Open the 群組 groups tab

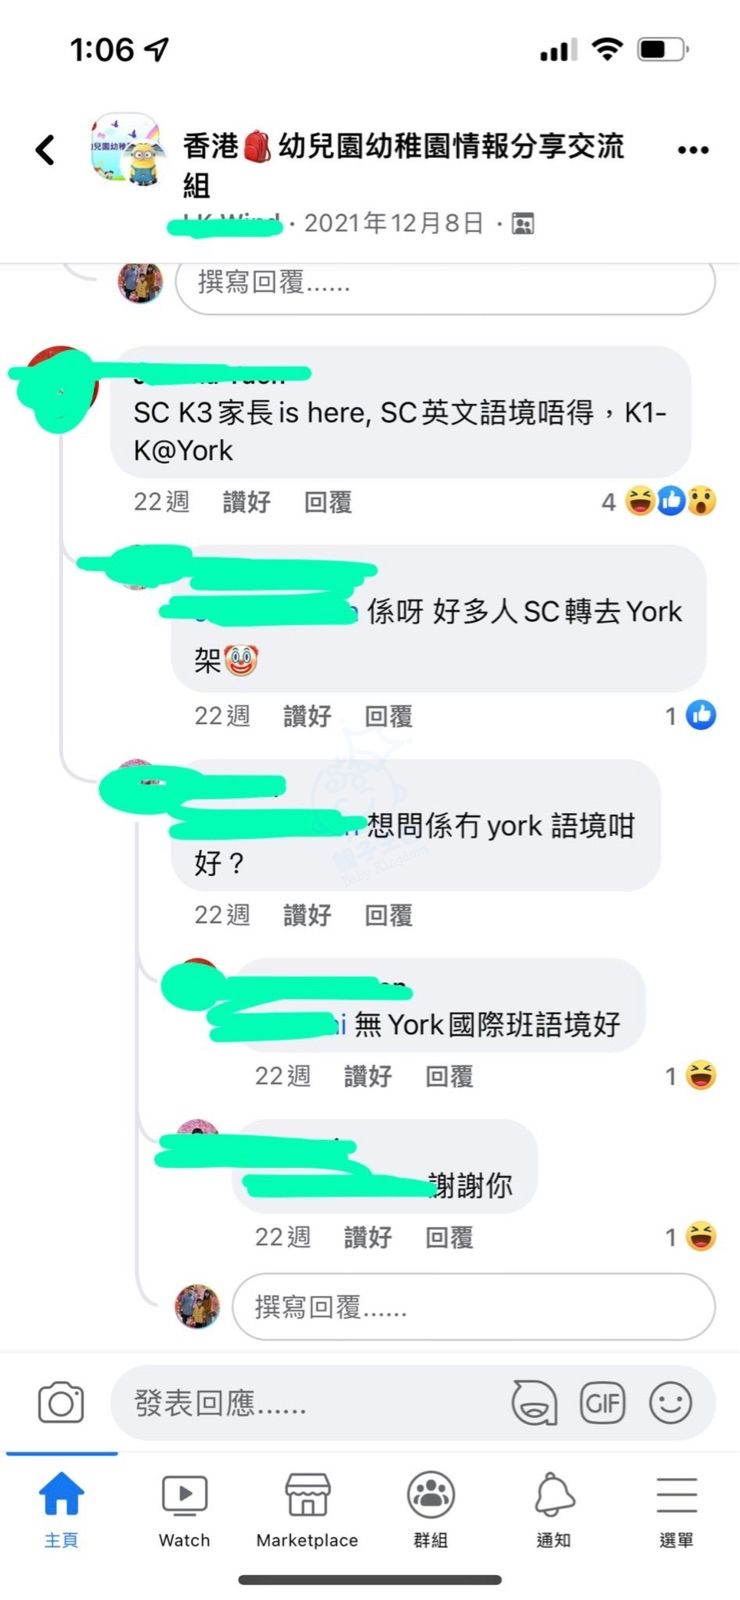(431, 1510)
